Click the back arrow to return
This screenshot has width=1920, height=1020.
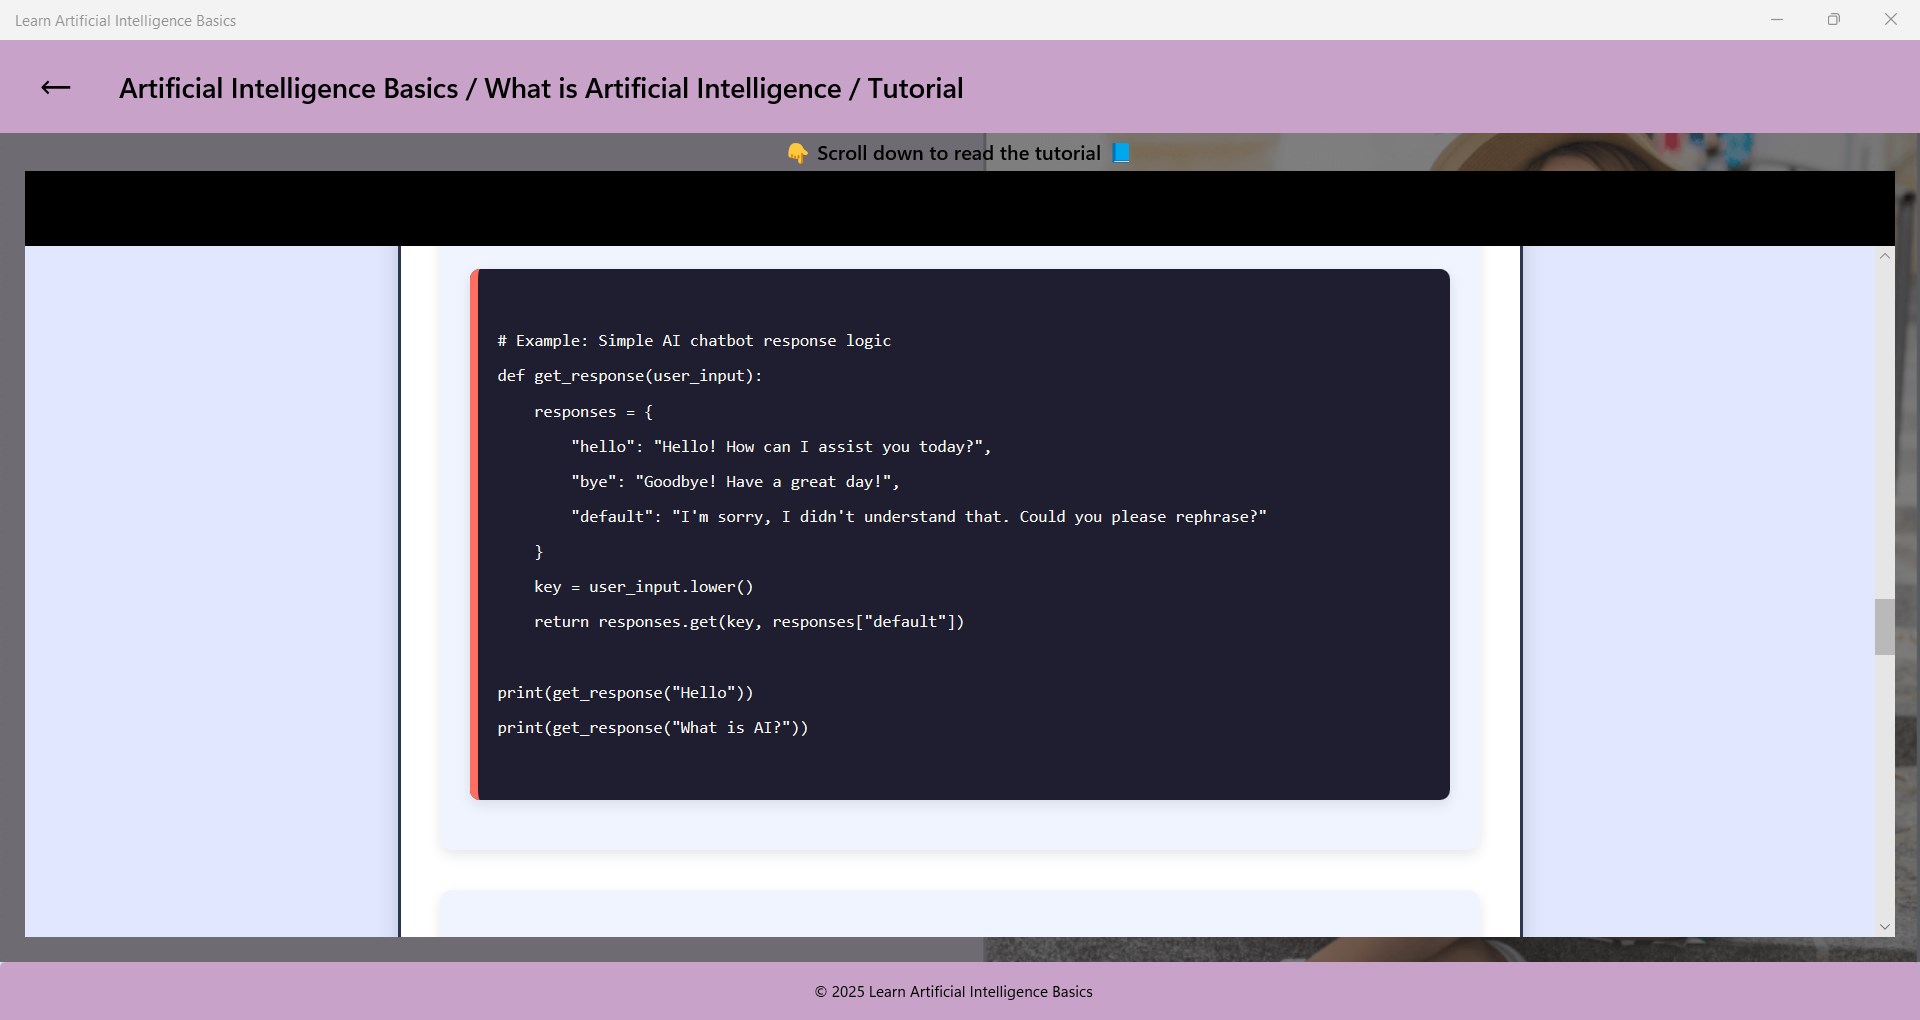coord(55,88)
